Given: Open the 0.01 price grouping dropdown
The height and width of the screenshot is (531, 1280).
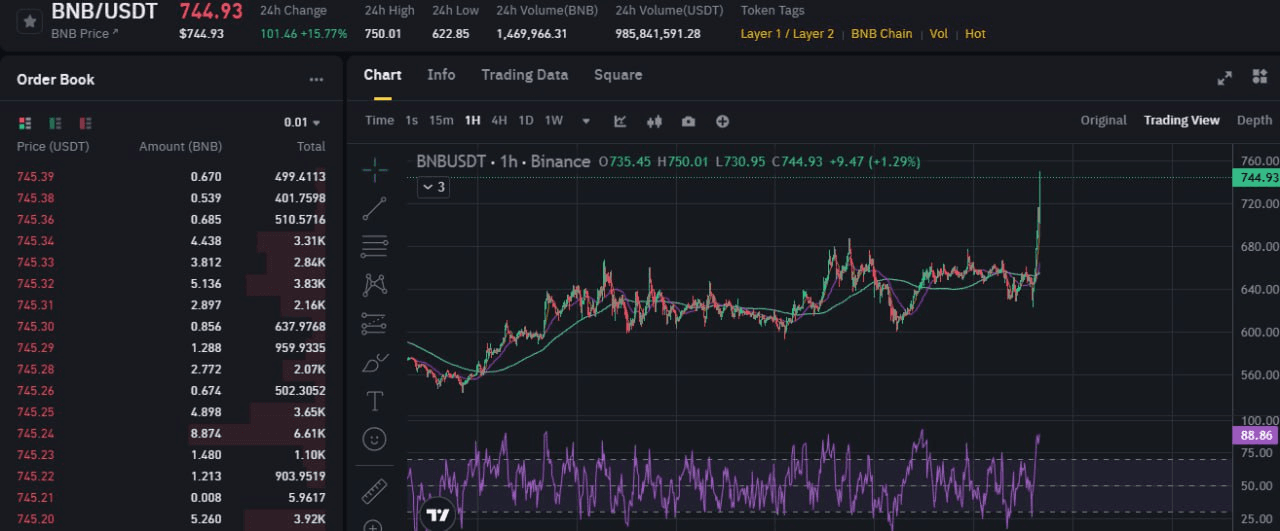Looking at the screenshot, I should tap(302, 123).
